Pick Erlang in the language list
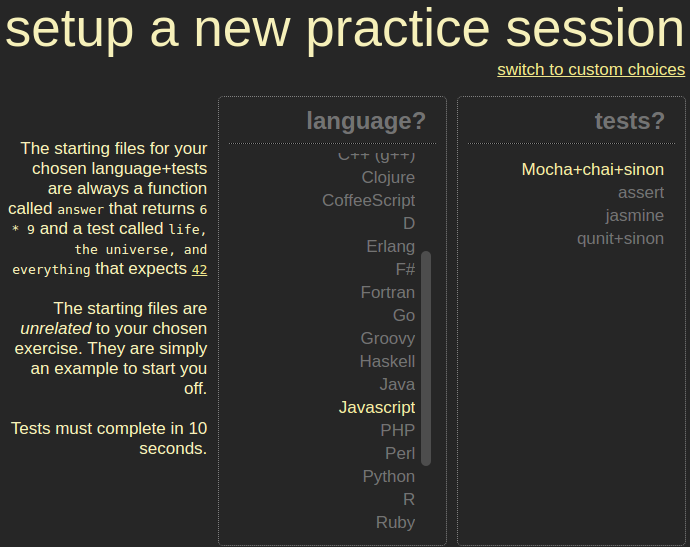This screenshot has width=690, height=547. (x=390, y=246)
